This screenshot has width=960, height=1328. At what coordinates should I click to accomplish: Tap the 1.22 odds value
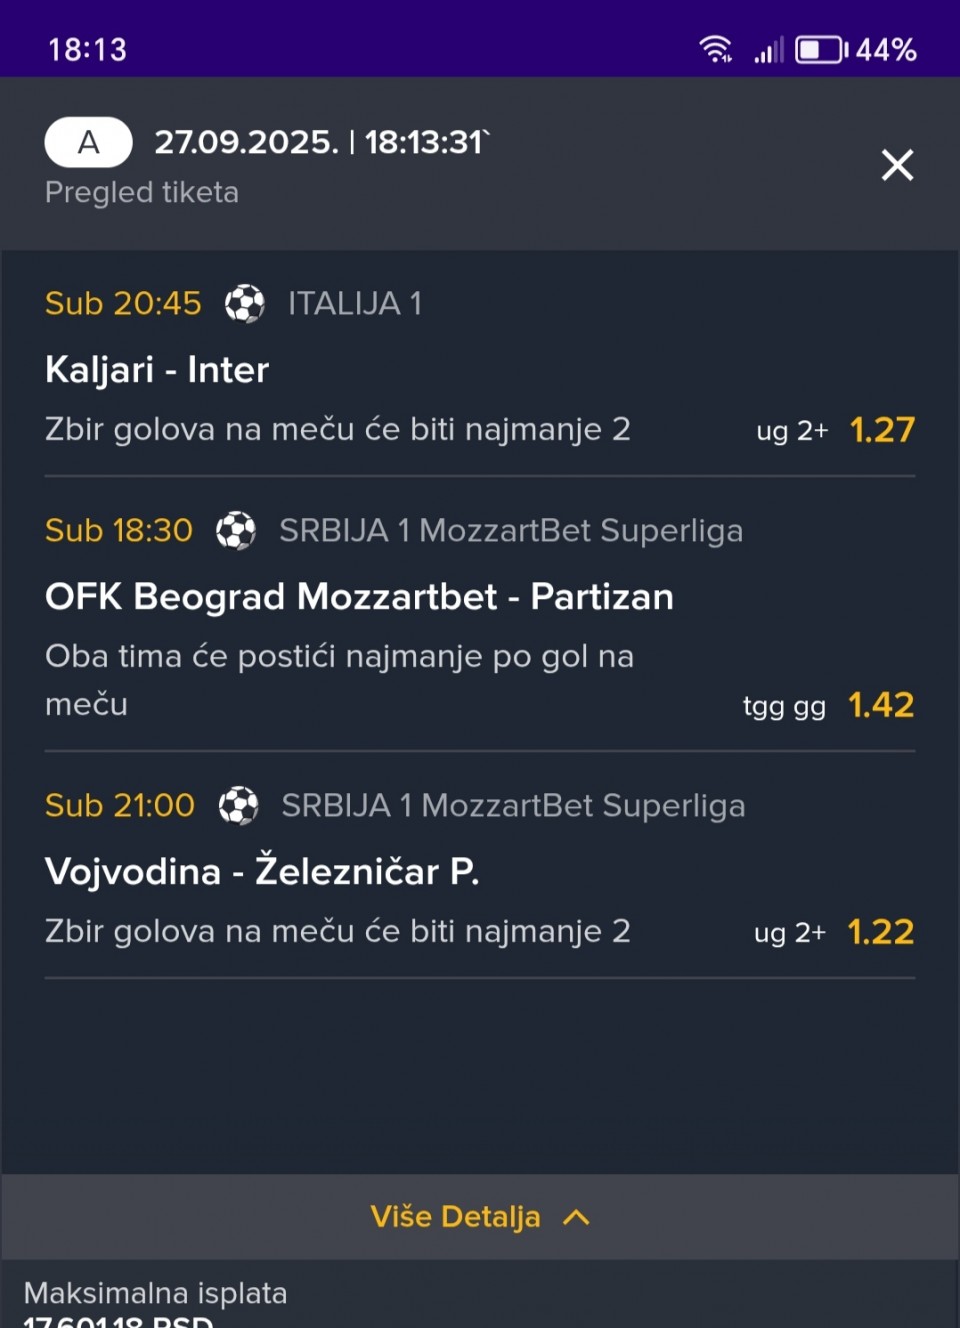tap(881, 932)
